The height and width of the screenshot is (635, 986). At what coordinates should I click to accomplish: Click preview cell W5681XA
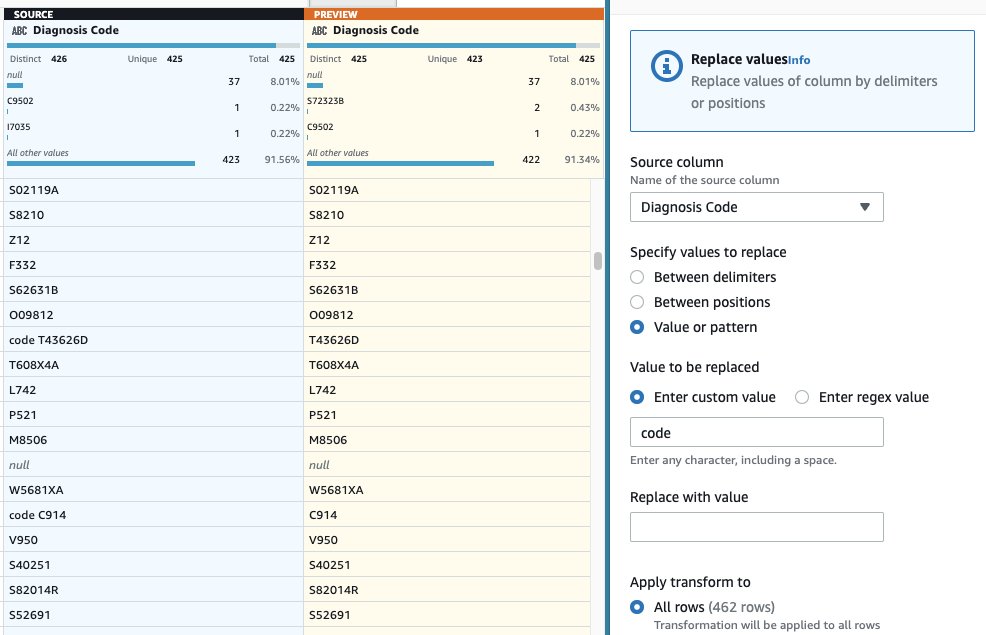[447, 490]
